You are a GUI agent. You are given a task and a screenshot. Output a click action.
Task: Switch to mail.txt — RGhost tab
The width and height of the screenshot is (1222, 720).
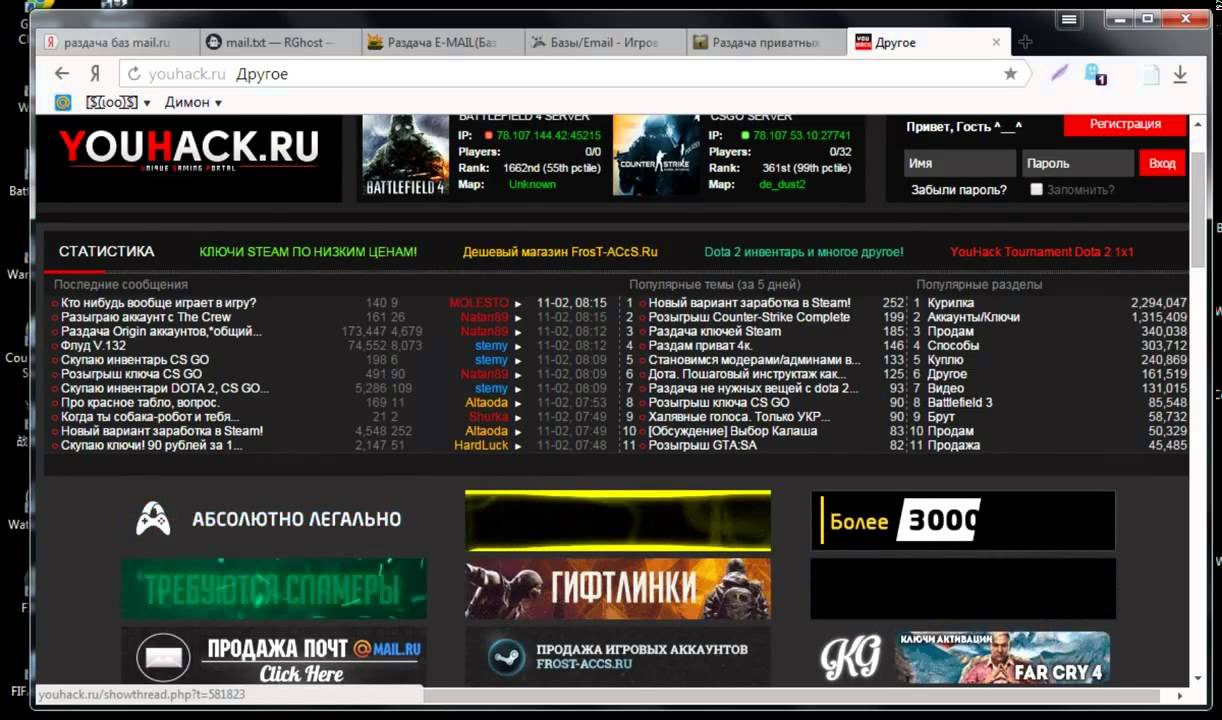click(278, 42)
